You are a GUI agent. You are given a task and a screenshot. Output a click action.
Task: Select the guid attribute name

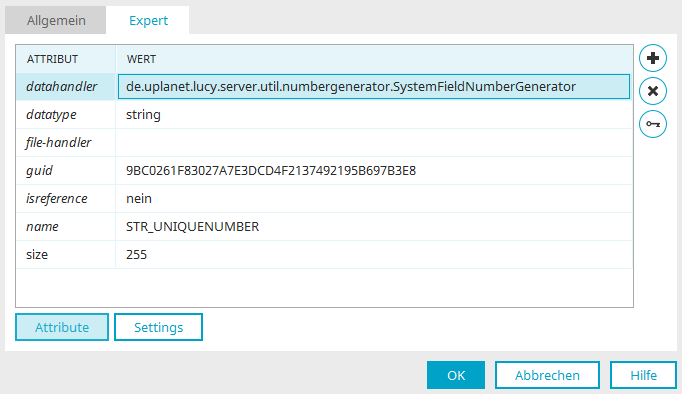(39, 170)
